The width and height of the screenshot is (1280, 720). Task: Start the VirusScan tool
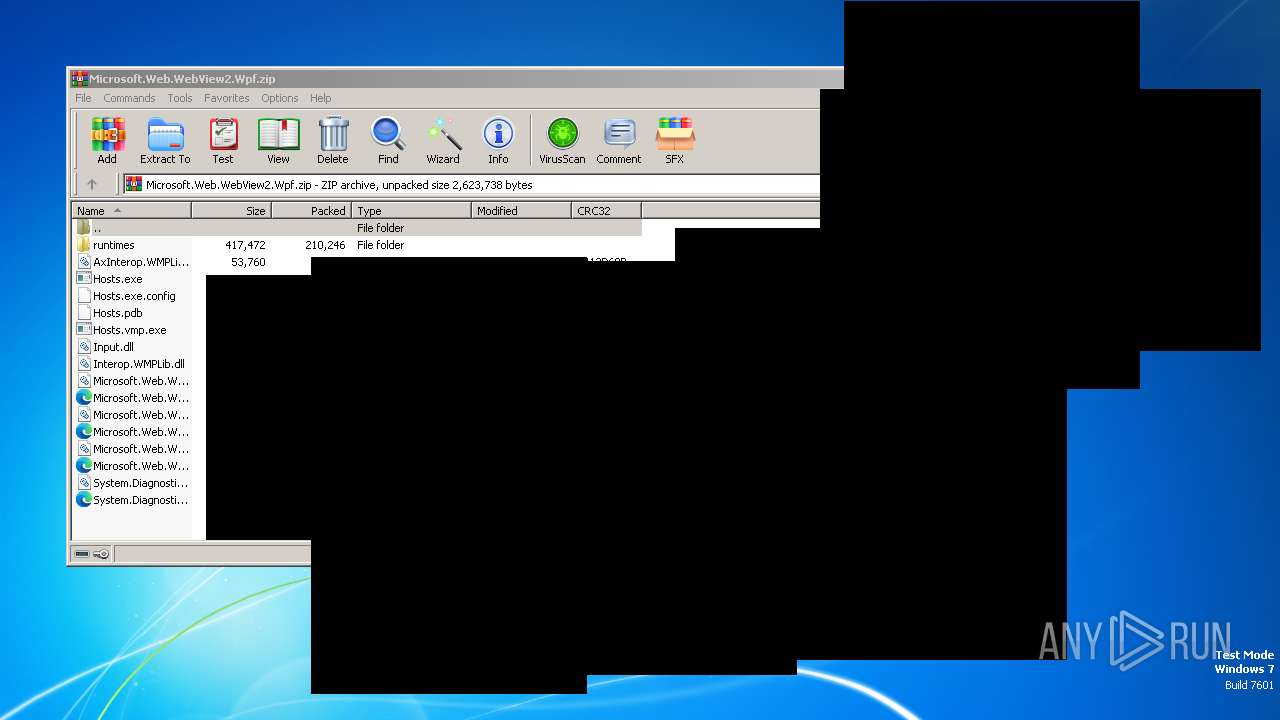[x=562, y=141]
